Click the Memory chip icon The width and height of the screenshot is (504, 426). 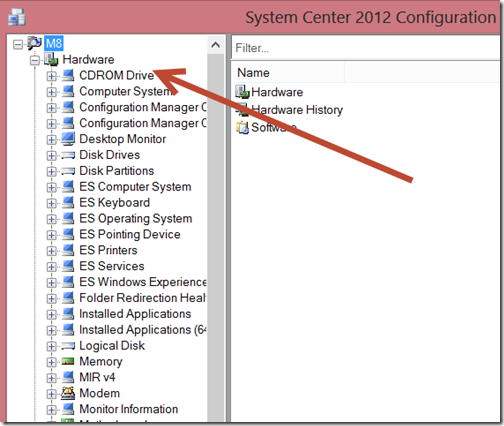pos(68,361)
